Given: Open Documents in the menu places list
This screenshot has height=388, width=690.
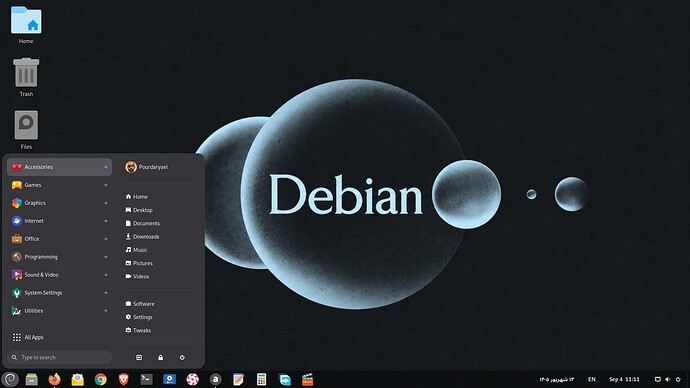Looking at the screenshot, I should (x=143, y=223).
